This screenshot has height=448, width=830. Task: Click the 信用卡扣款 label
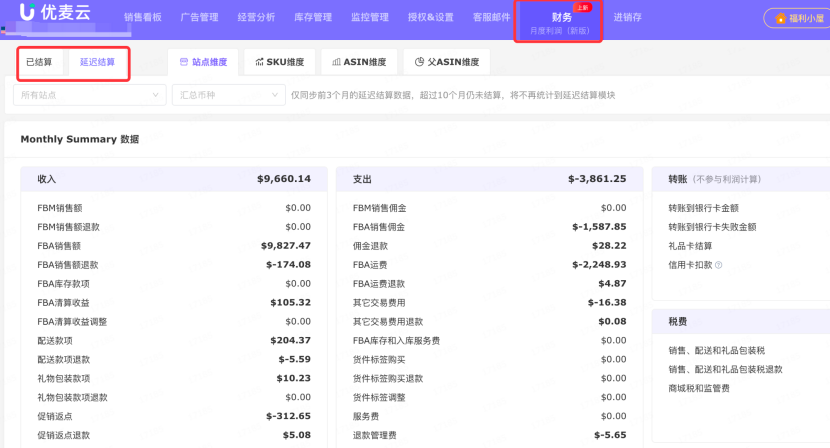(690, 265)
